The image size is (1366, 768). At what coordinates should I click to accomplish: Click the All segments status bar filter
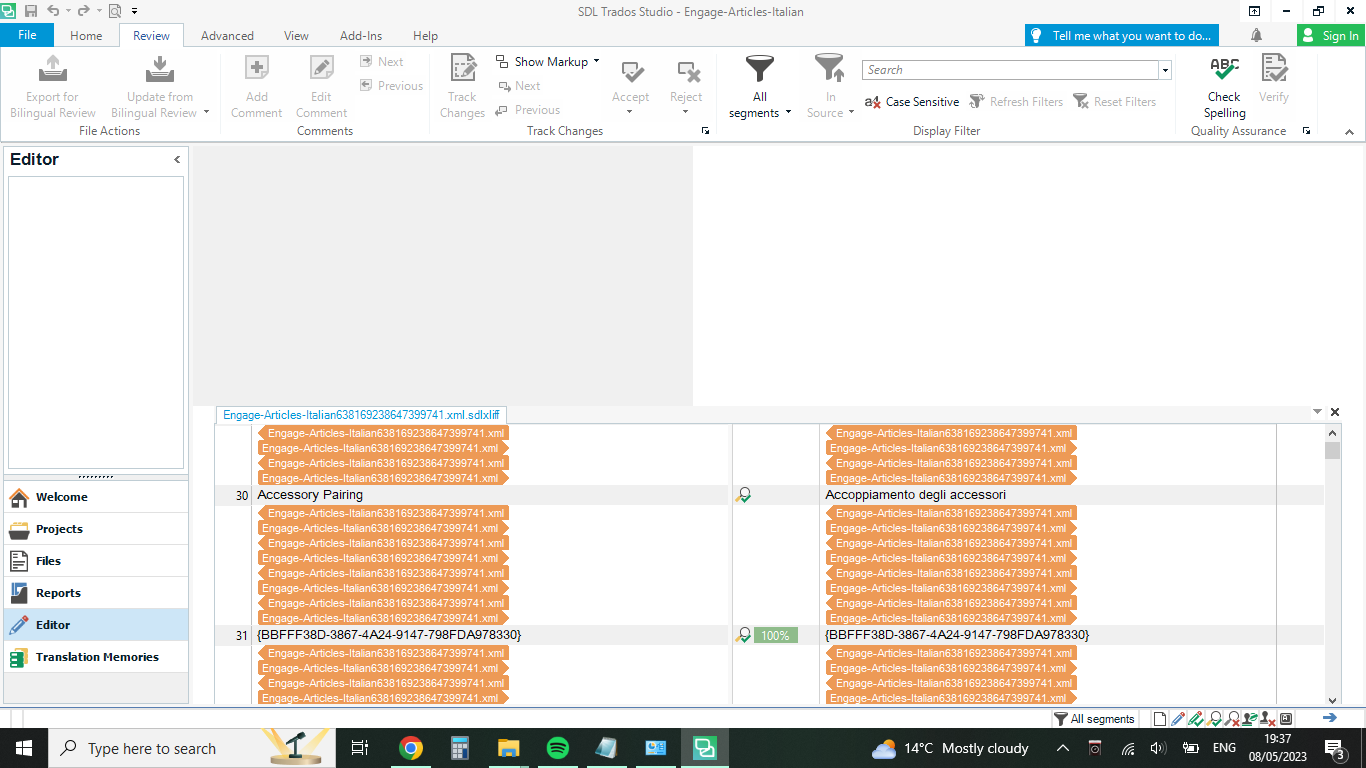click(1094, 719)
